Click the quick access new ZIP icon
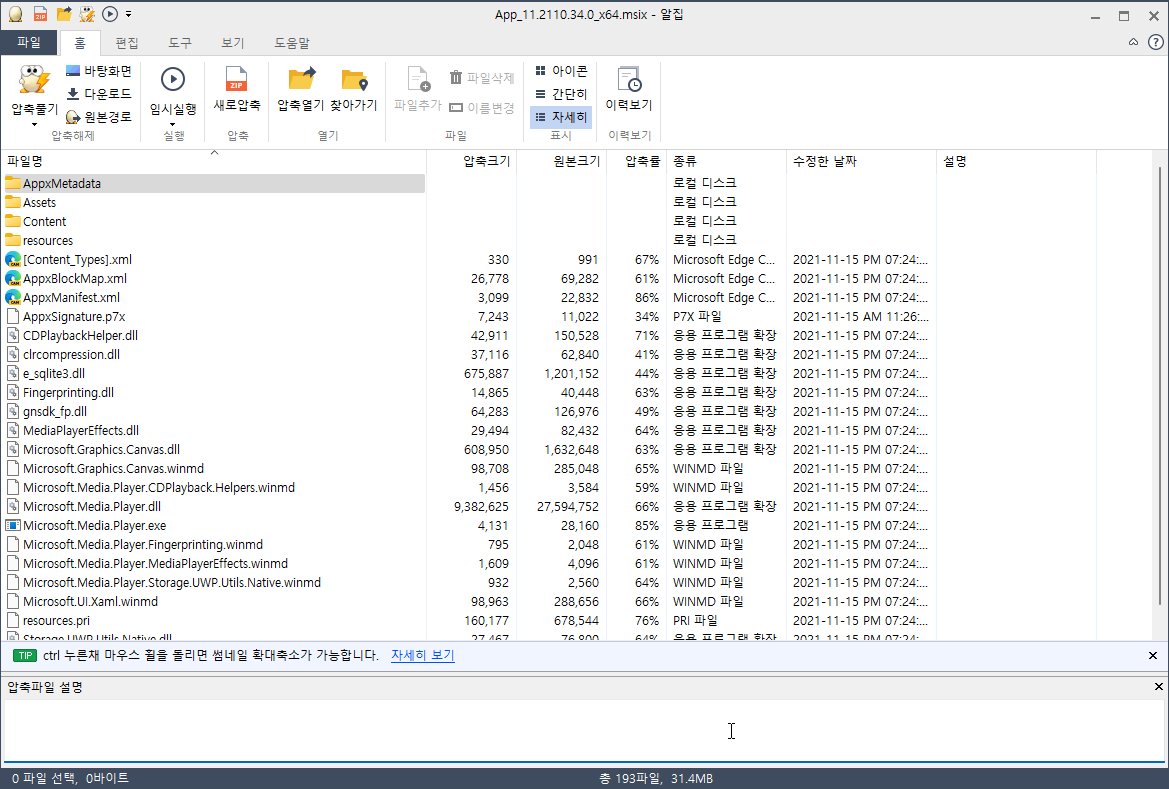The width and height of the screenshot is (1169, 789). (40, 14)
